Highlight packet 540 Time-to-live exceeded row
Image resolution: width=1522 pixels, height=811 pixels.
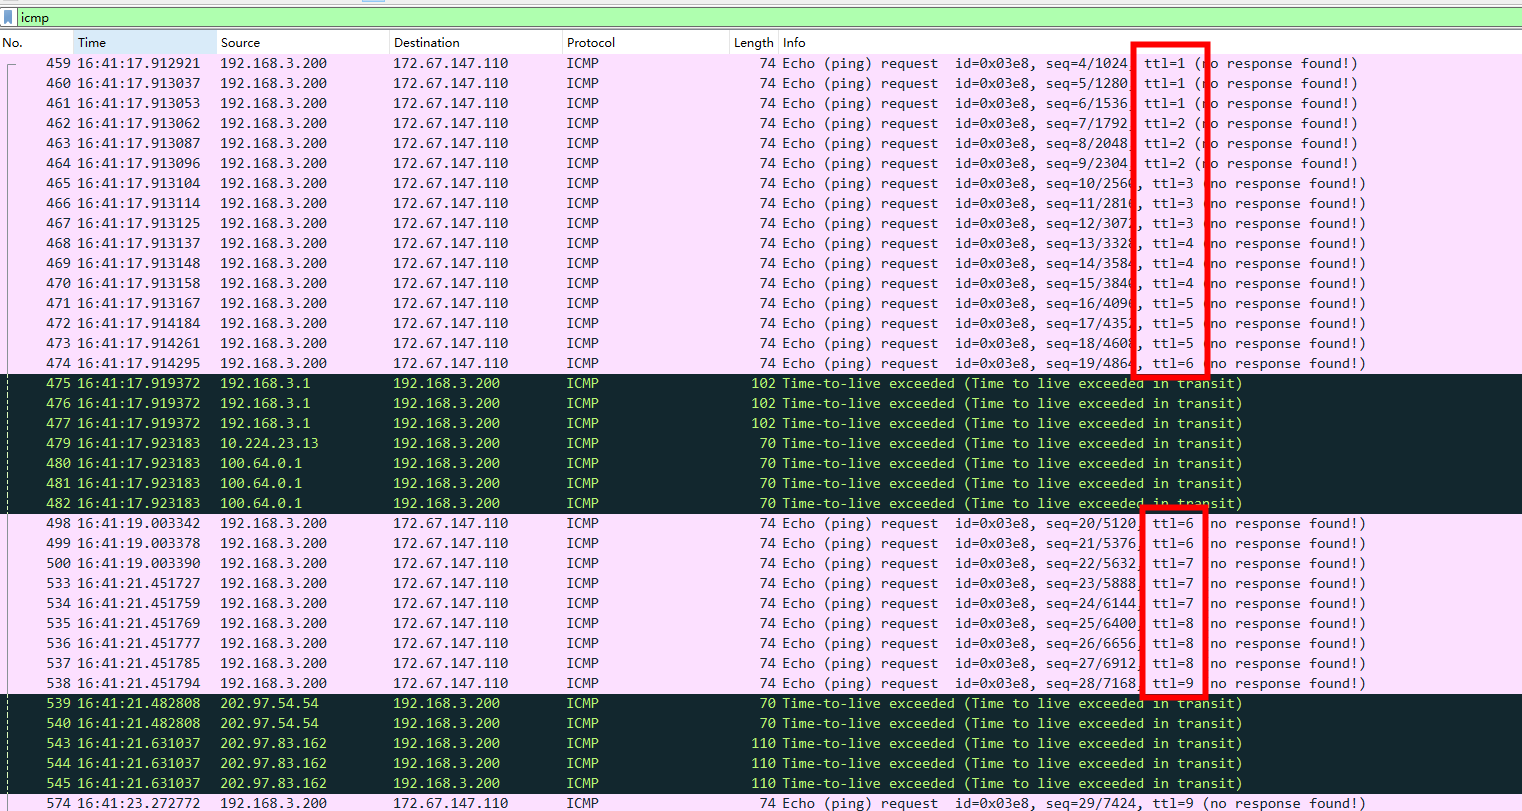[761, 723]
